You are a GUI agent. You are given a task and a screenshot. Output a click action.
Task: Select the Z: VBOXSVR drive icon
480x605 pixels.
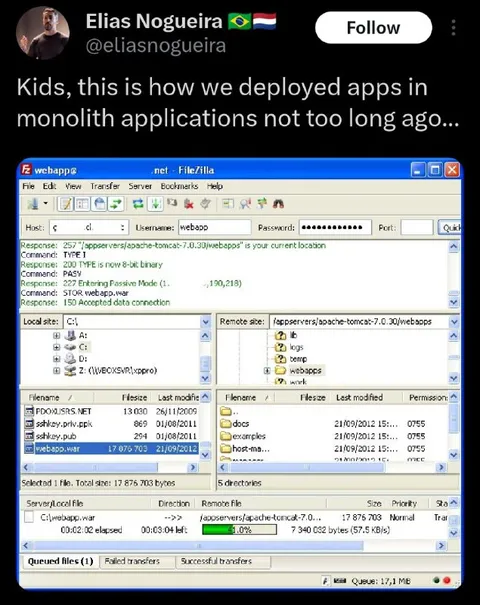click(x=70, y=370)
